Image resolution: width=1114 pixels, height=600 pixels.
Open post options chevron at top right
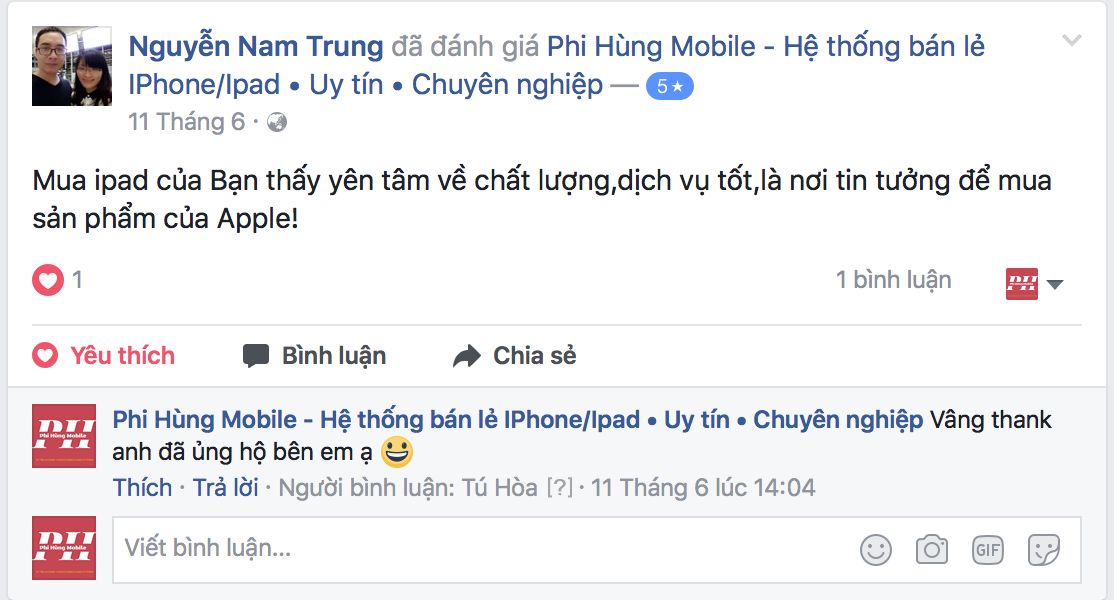pos(1071,40)
